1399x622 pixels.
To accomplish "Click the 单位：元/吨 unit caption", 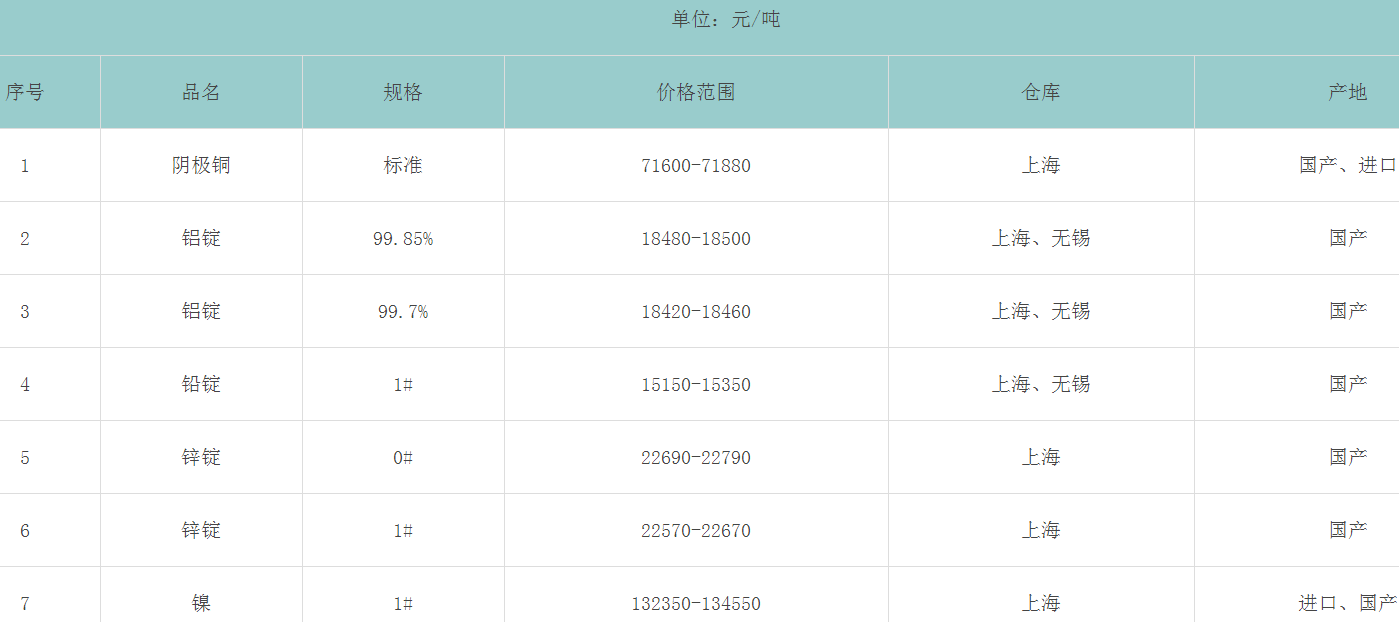I will 726,19.
